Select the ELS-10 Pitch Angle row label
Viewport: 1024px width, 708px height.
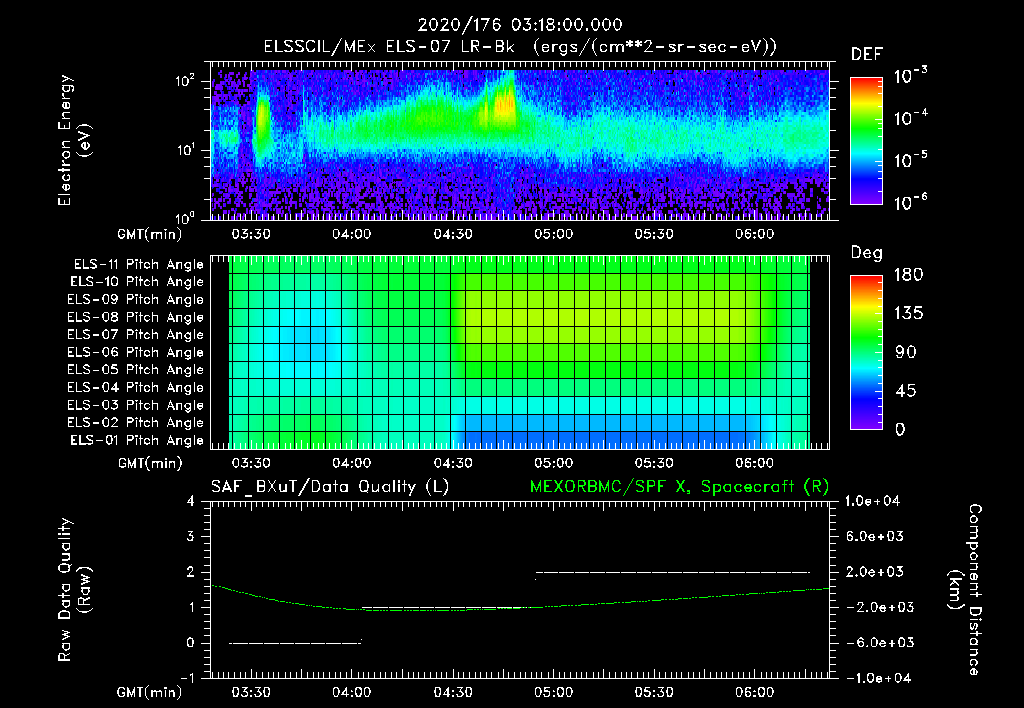pos(137,282)
